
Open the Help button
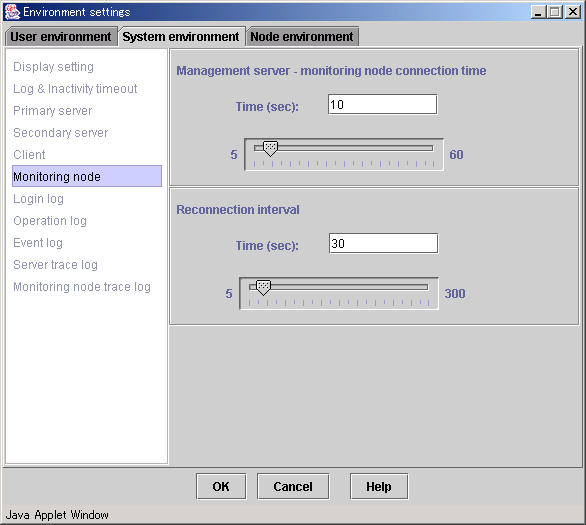tap(379, 487)
